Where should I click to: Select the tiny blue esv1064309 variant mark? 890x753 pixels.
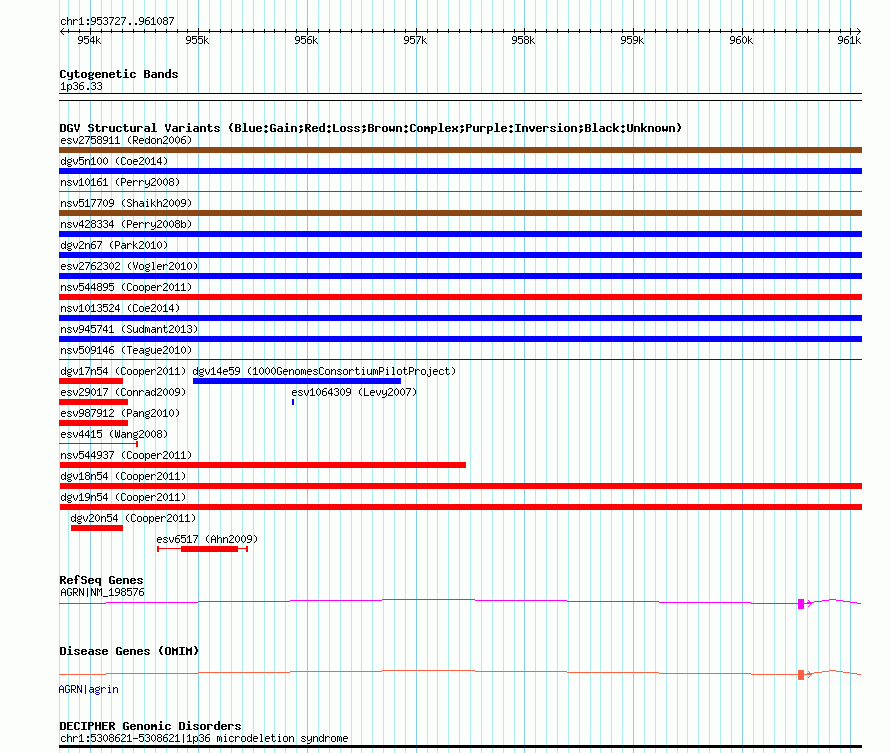coord(293,402)
